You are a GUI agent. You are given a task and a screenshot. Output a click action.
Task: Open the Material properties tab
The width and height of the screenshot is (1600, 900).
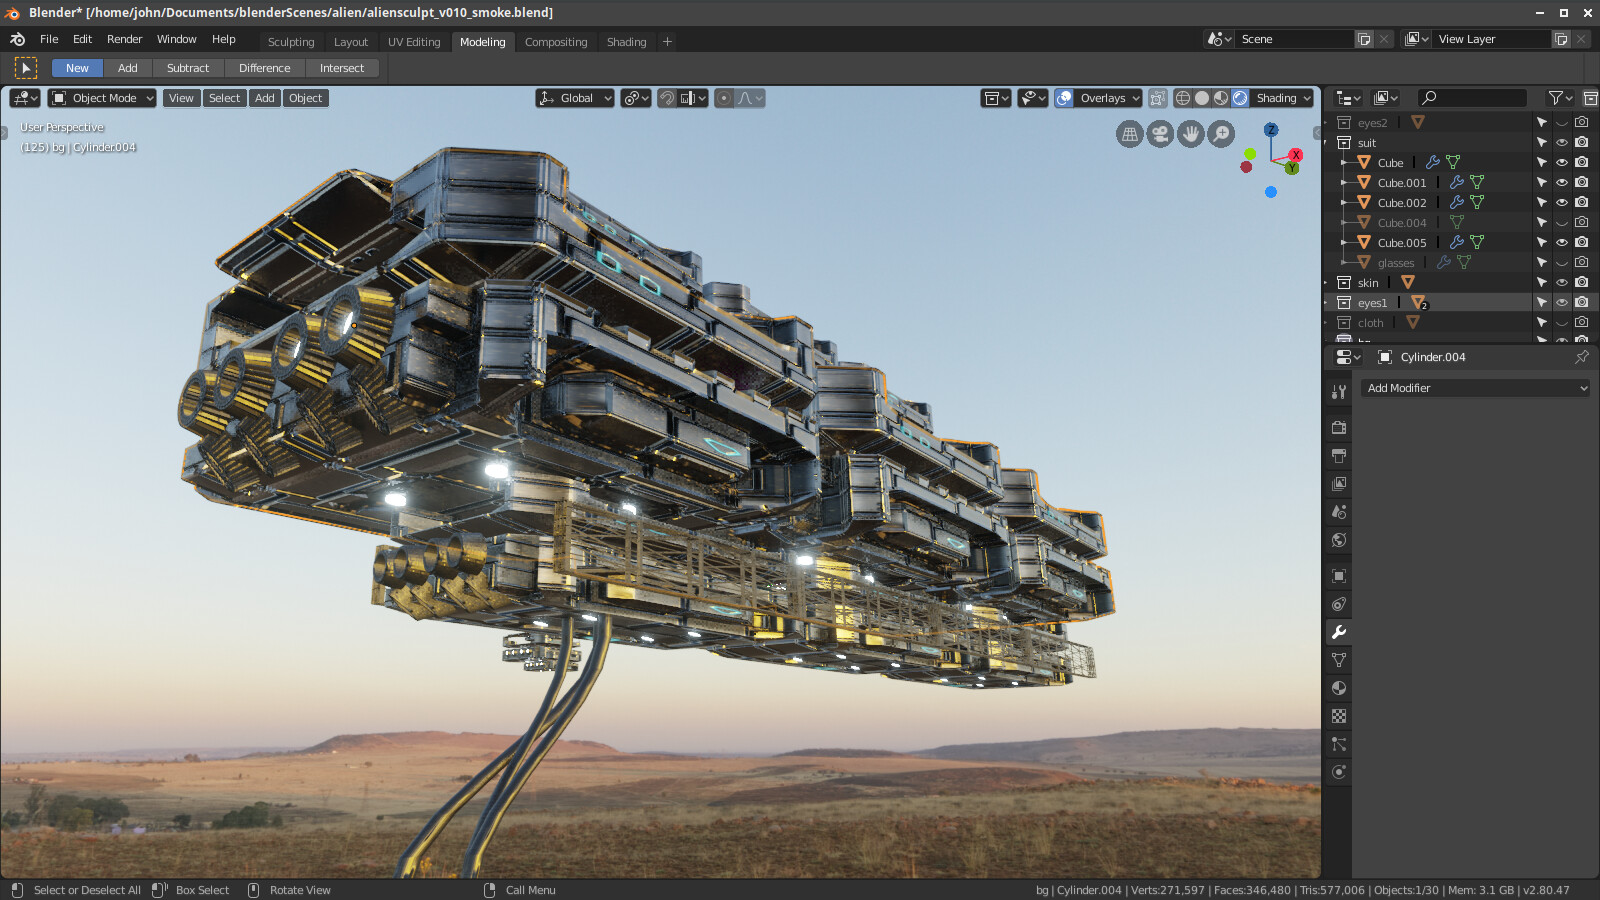[1339, 688]
